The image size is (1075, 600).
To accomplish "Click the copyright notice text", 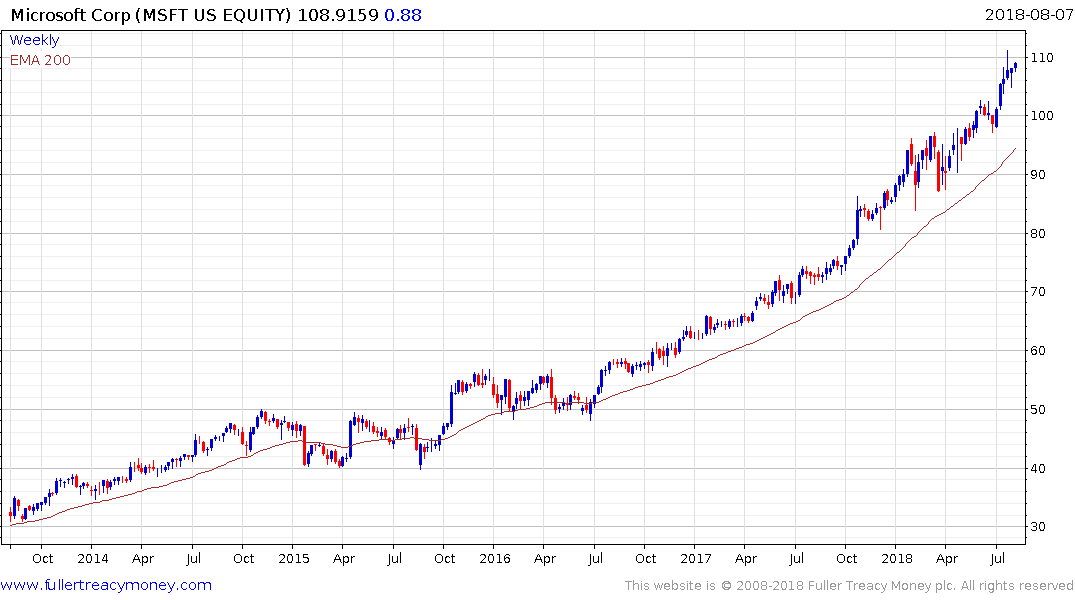I will tap(849, 586).
